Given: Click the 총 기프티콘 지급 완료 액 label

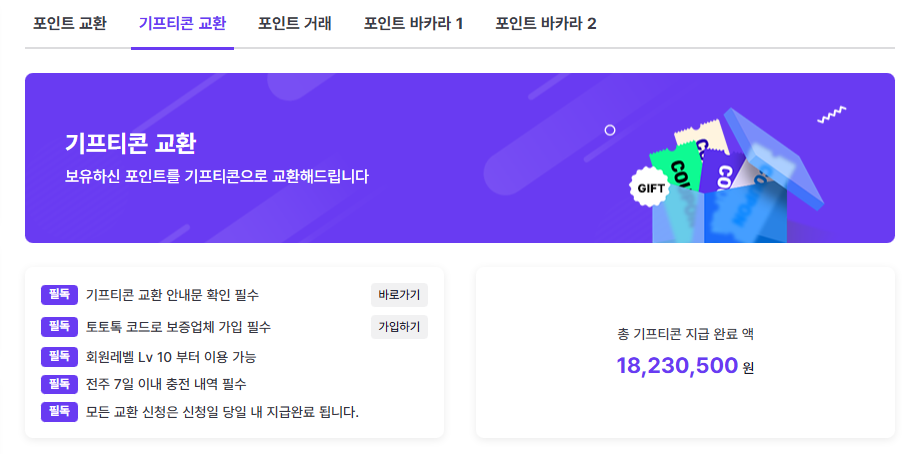Looking at the screenshot, I should 685,333.
